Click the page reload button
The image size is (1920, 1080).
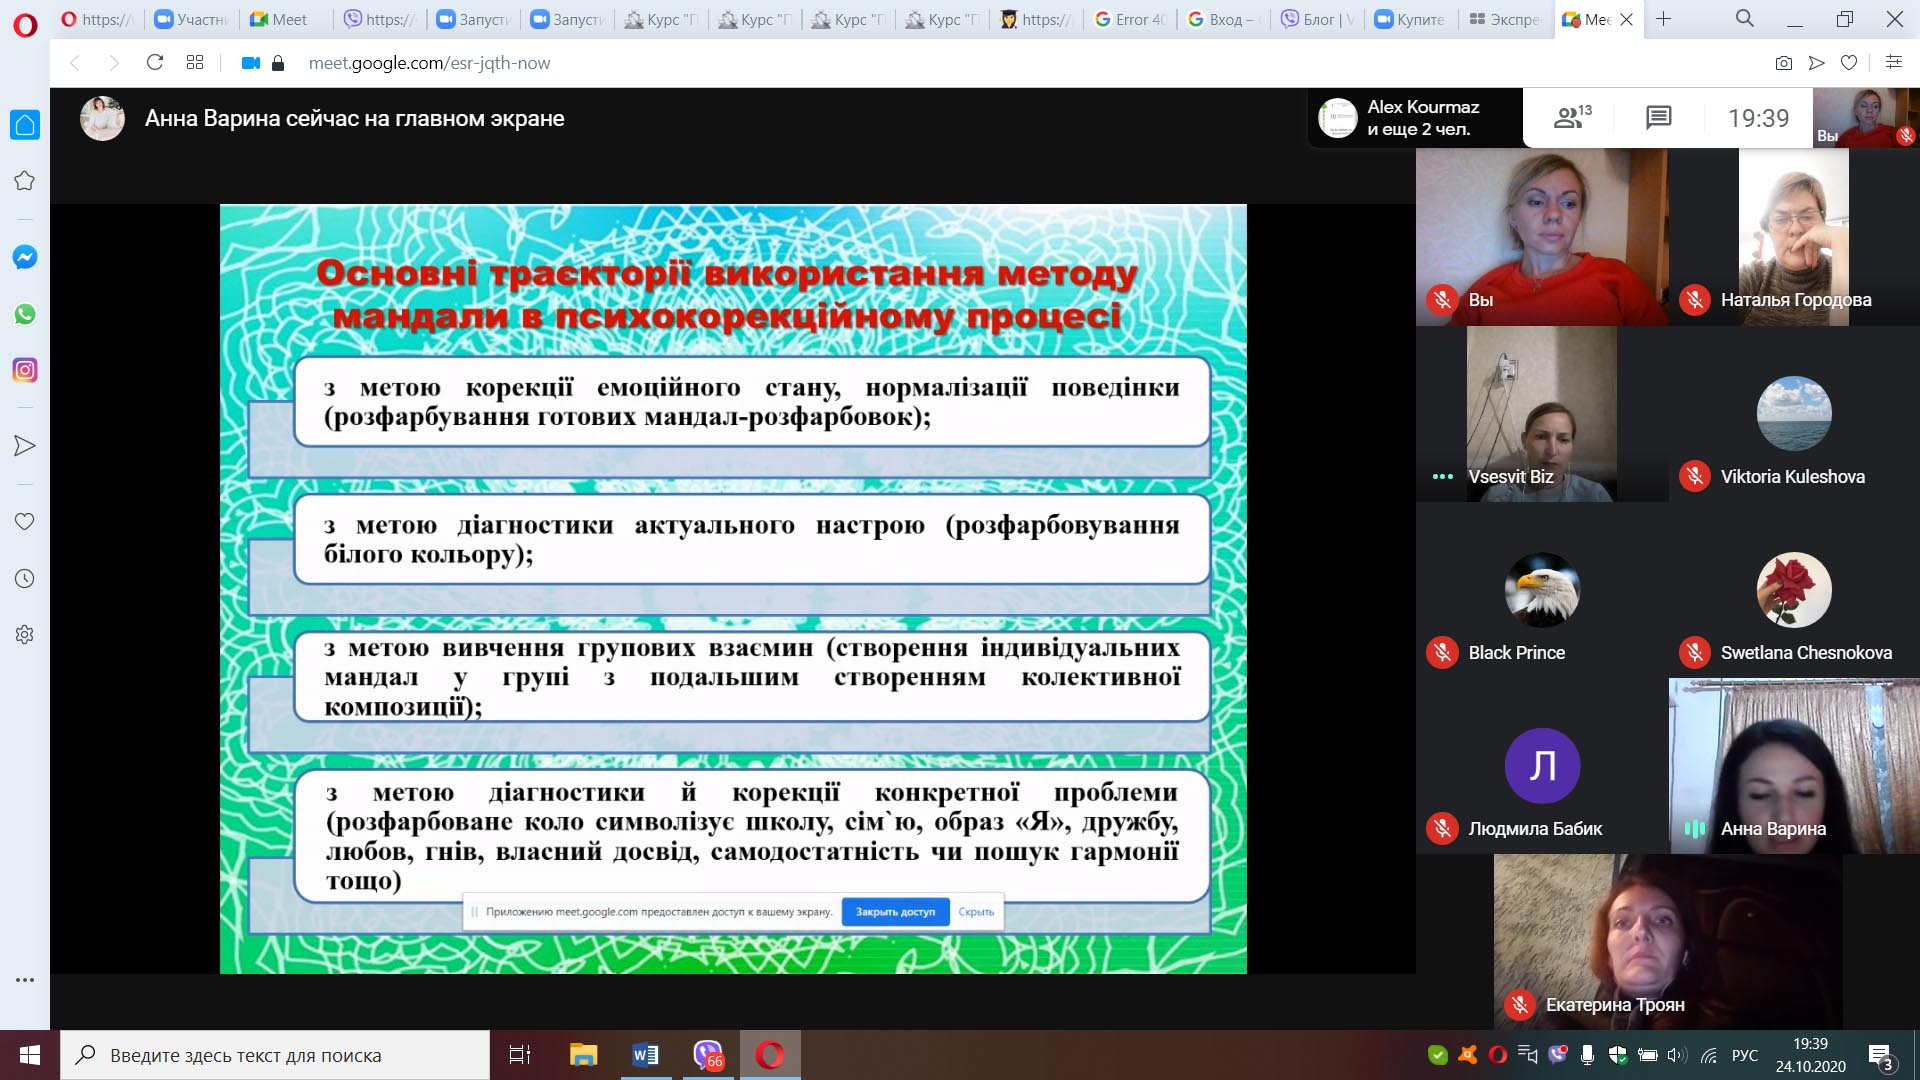(x=155, y=63)
